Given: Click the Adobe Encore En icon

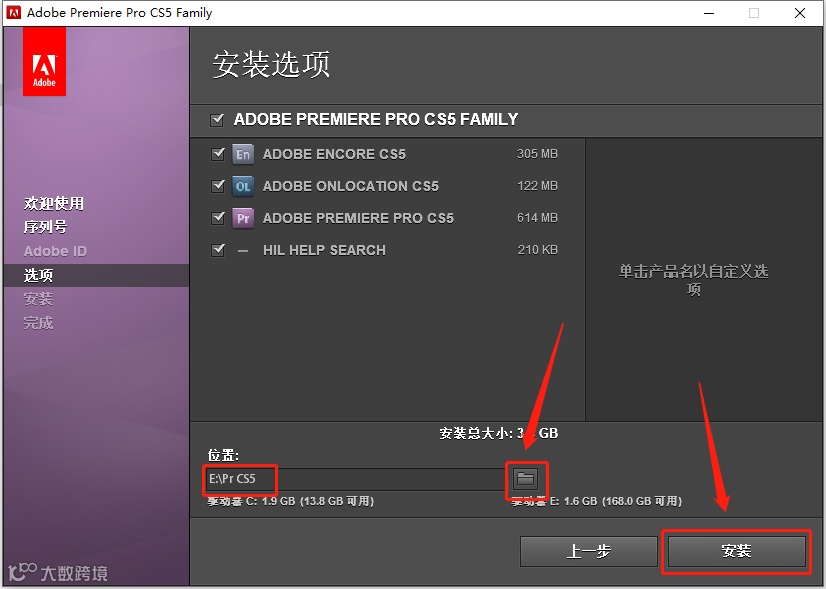Looking at the screenshot, I should pos(243,154).
